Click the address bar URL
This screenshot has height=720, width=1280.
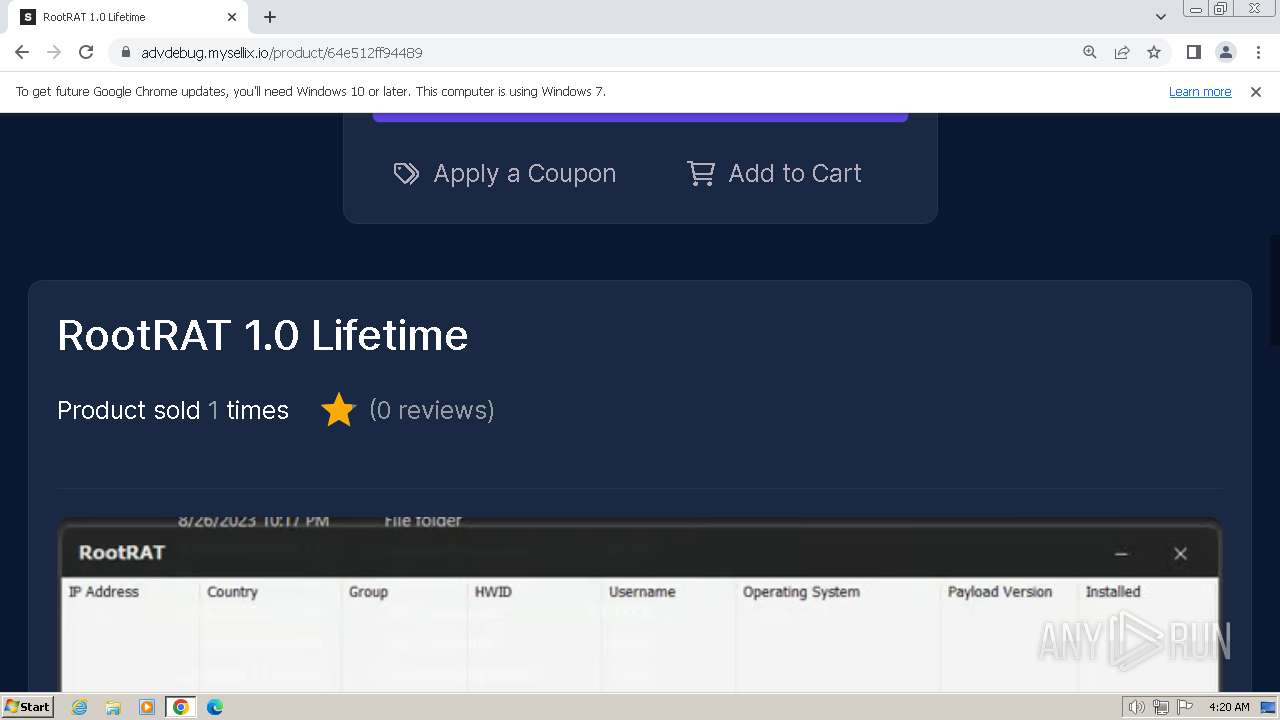pyautogui.click(x=282, y=52)
